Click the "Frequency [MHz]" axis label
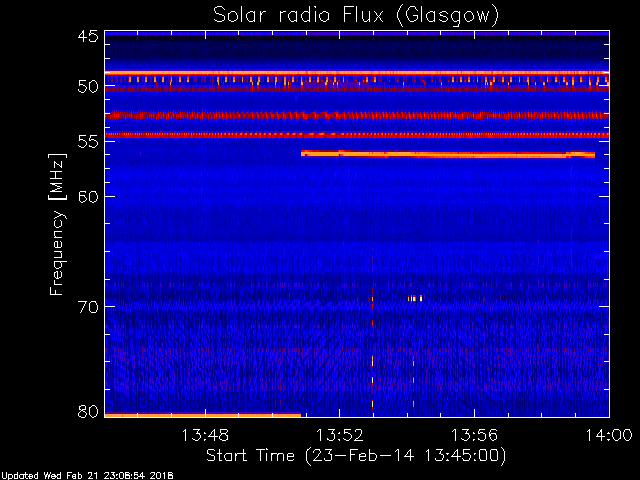Image resolution: width=640 pixels, height=480 pixels. (57, 224)
